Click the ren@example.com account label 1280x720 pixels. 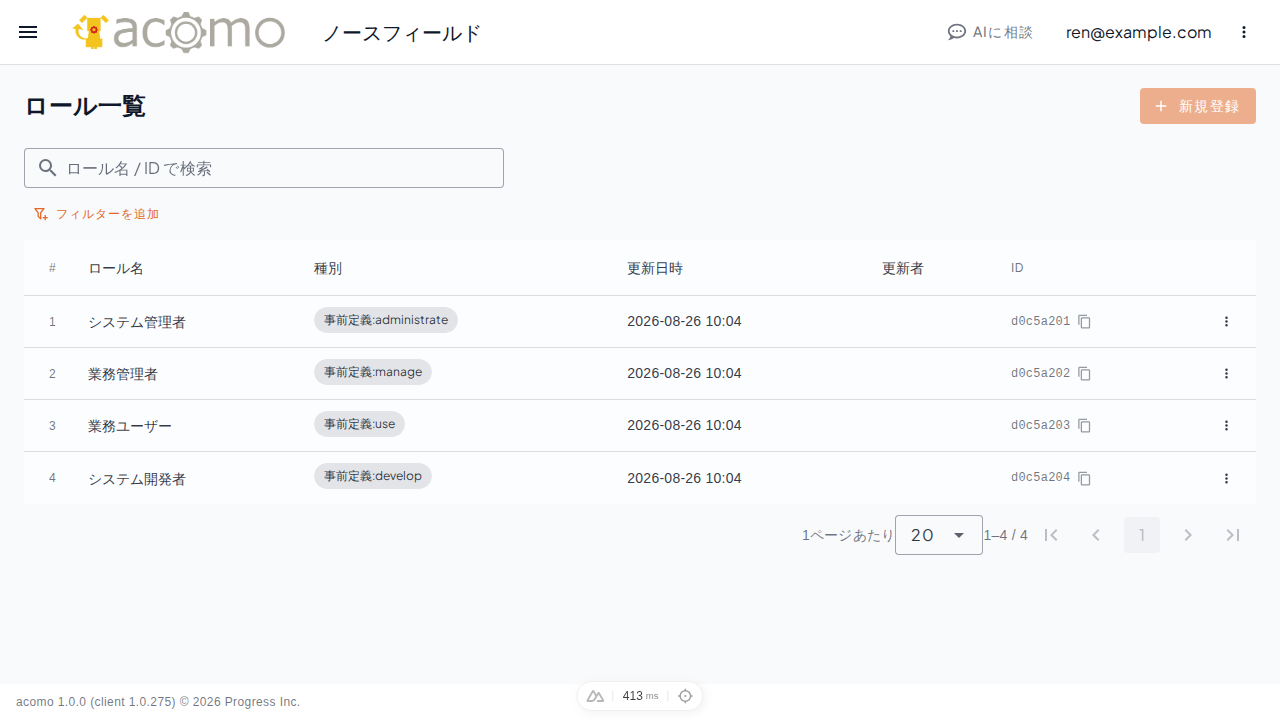pyautogui.click(x=1139, y=32)
